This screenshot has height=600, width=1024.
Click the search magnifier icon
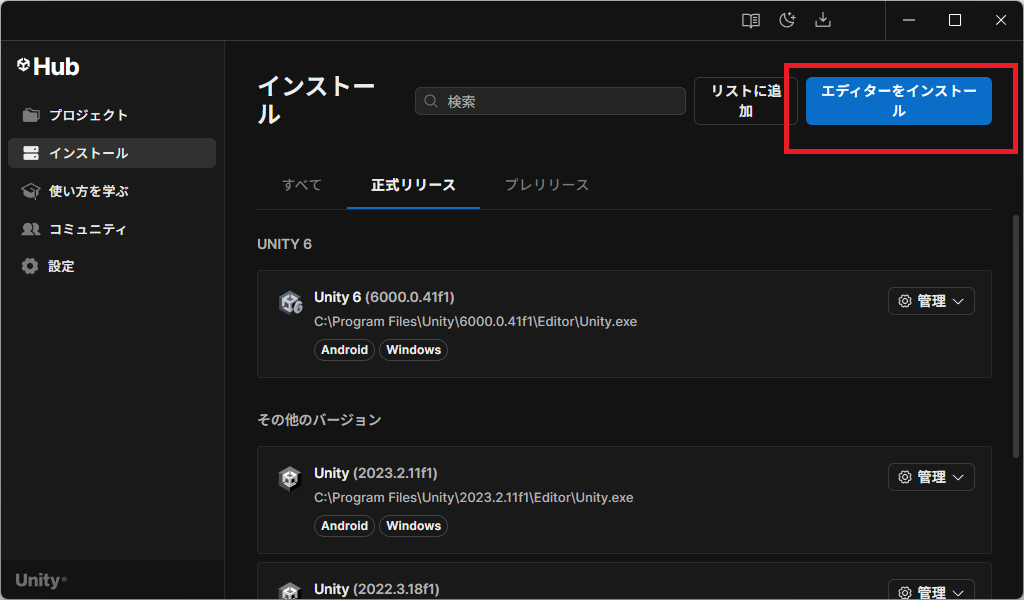click(x=430, y=101)
